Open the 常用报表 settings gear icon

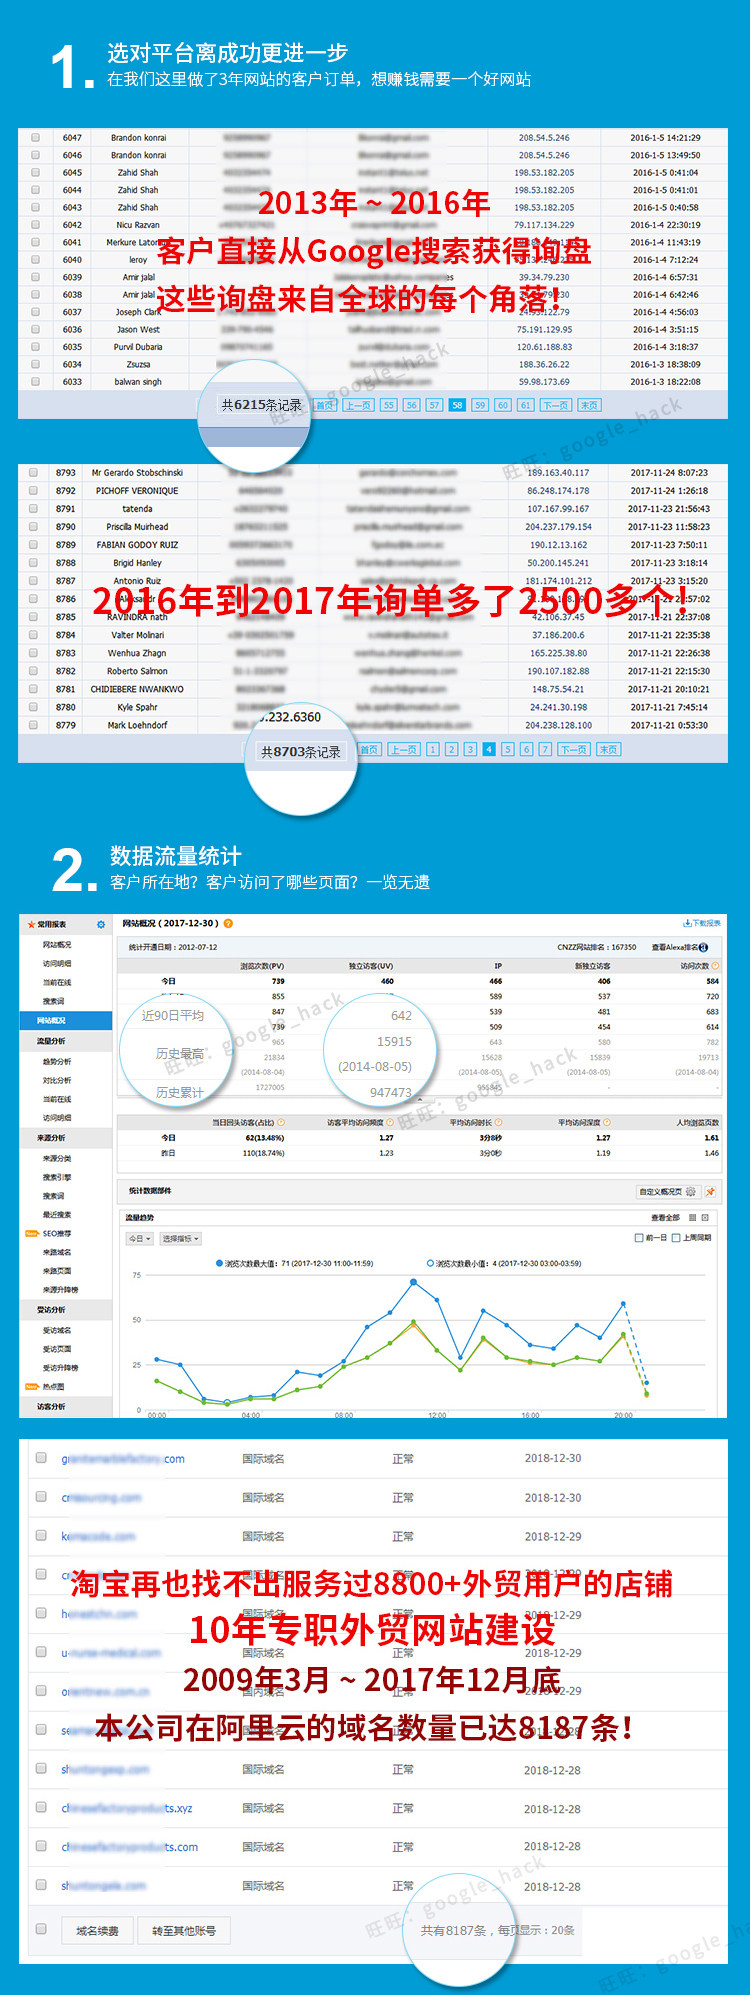pos(100,924)
